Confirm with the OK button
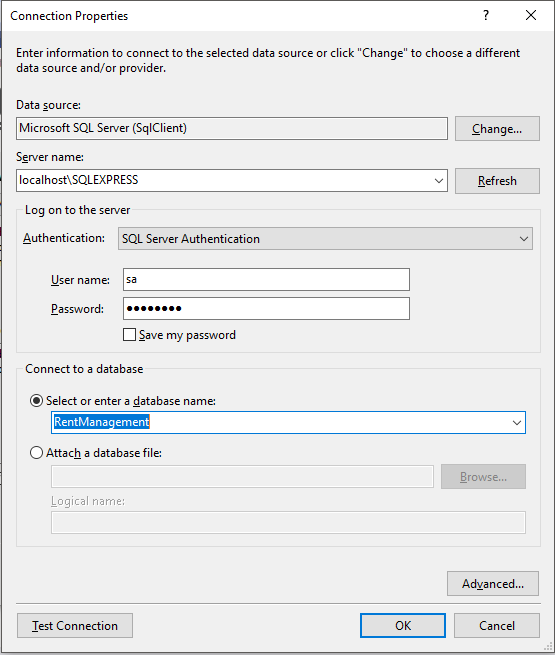This screenshot has width=555, height=655. click(x=403, y=625)
